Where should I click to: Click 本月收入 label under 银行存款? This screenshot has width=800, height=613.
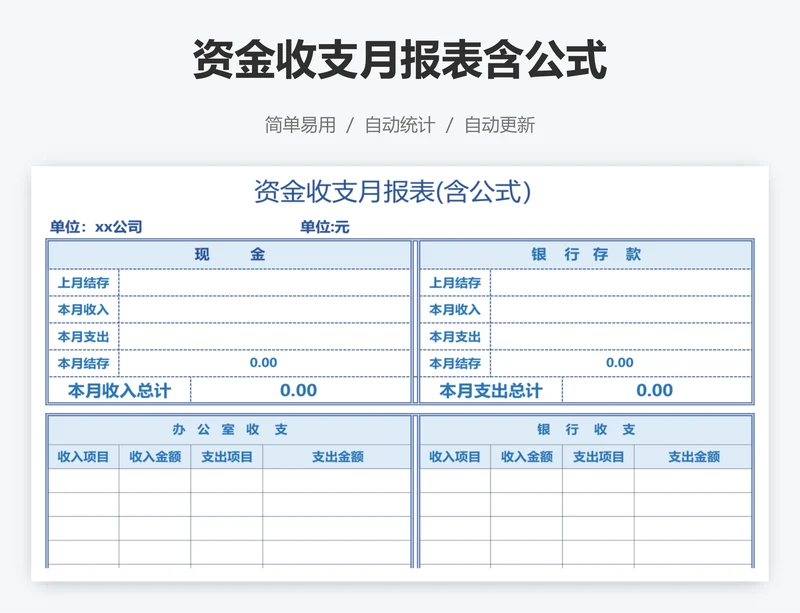click(455, 310)
